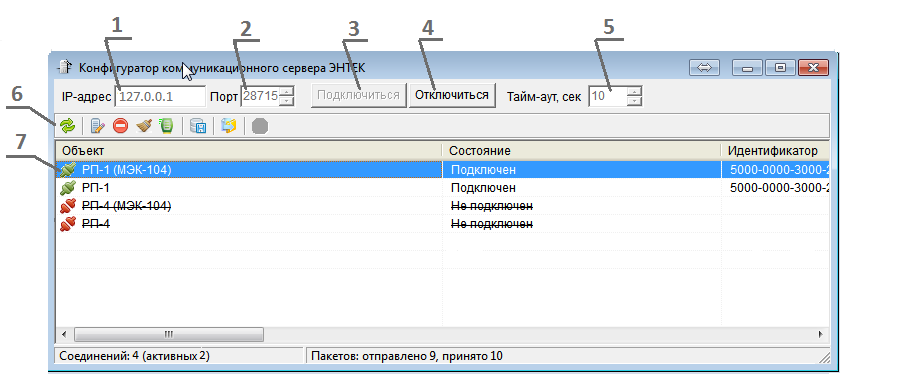Click red unplugged icon beside plain РП-4 row
This screenshot has width=897, height=377.
point(68,224)
